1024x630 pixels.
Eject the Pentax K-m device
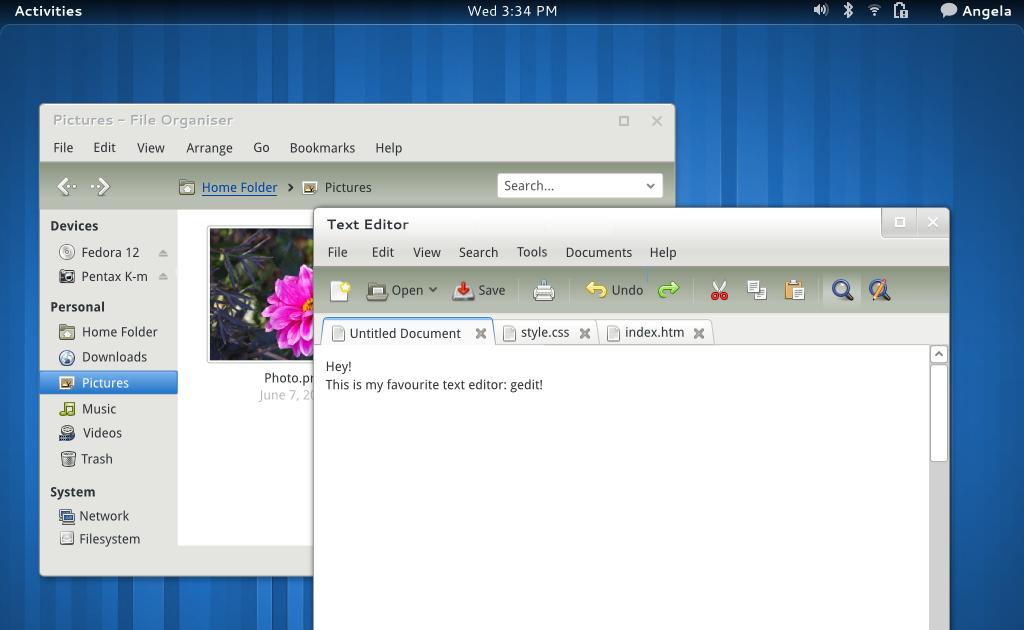click(163, 277)
